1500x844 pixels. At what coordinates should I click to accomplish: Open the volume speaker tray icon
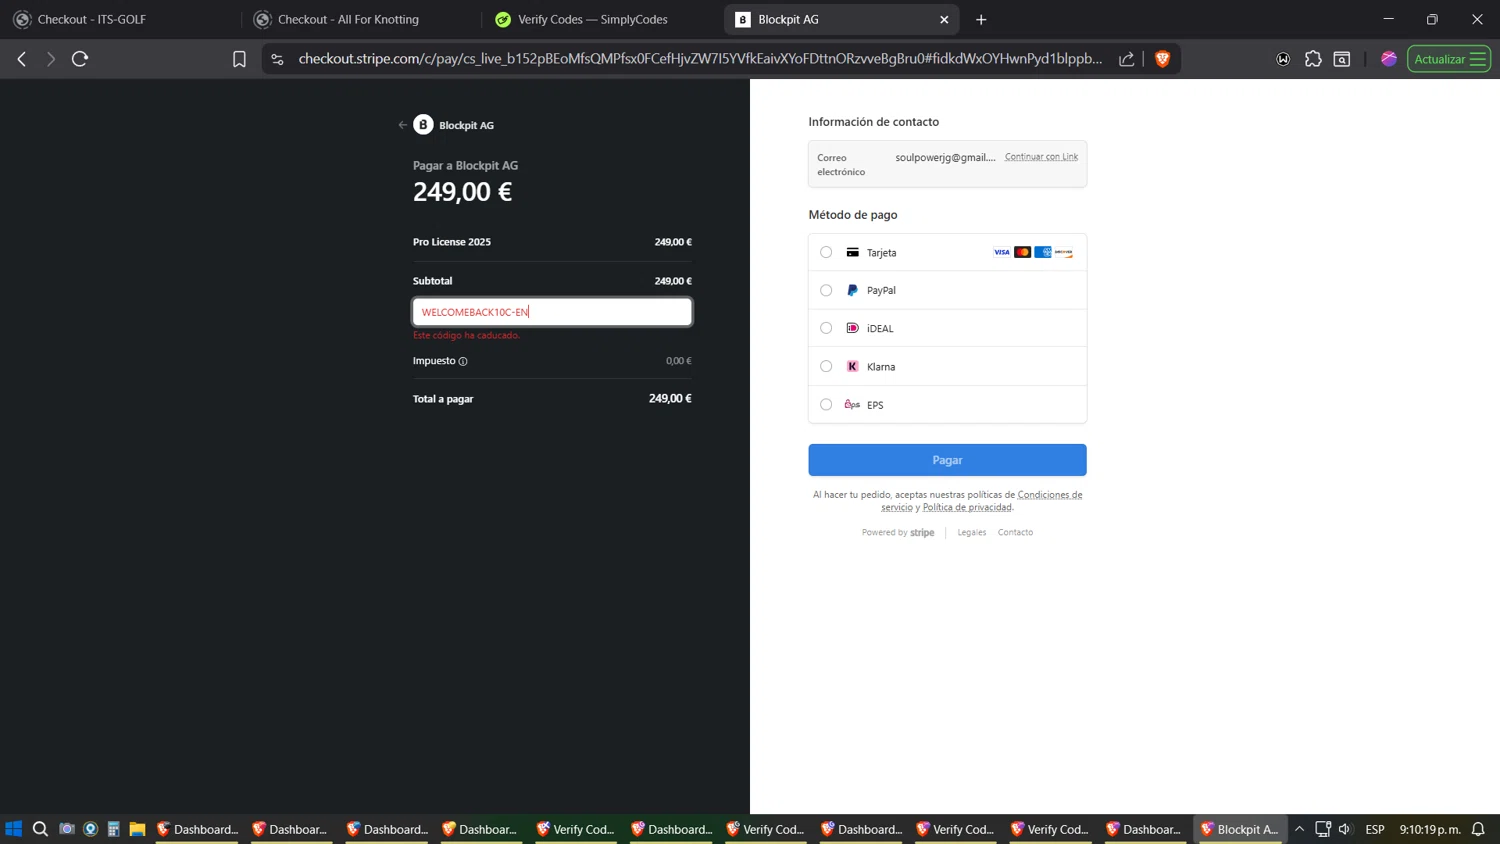point(1345,829)
